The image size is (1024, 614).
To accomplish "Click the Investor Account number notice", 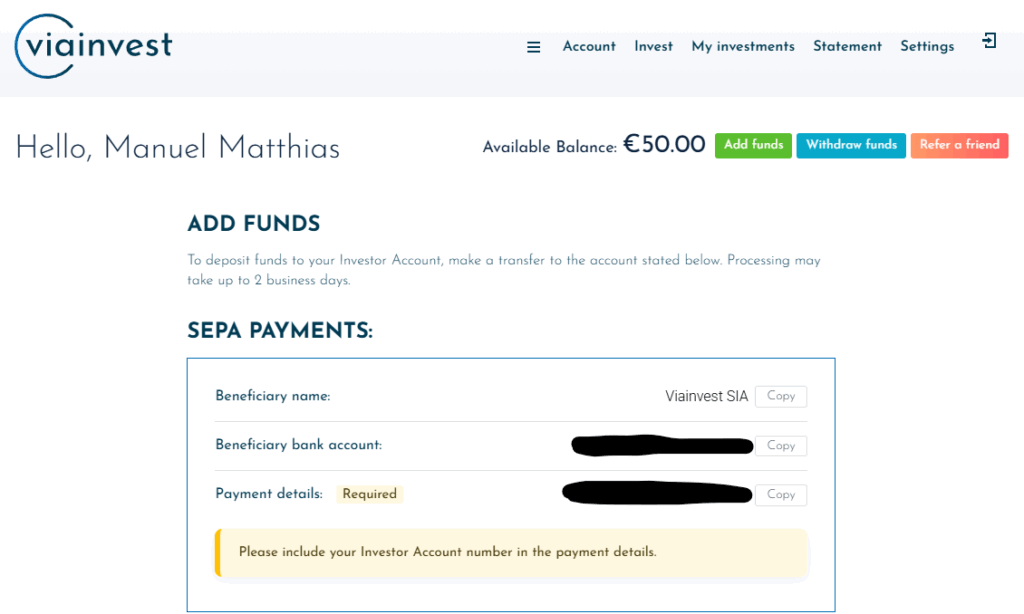I will (447, 552).
